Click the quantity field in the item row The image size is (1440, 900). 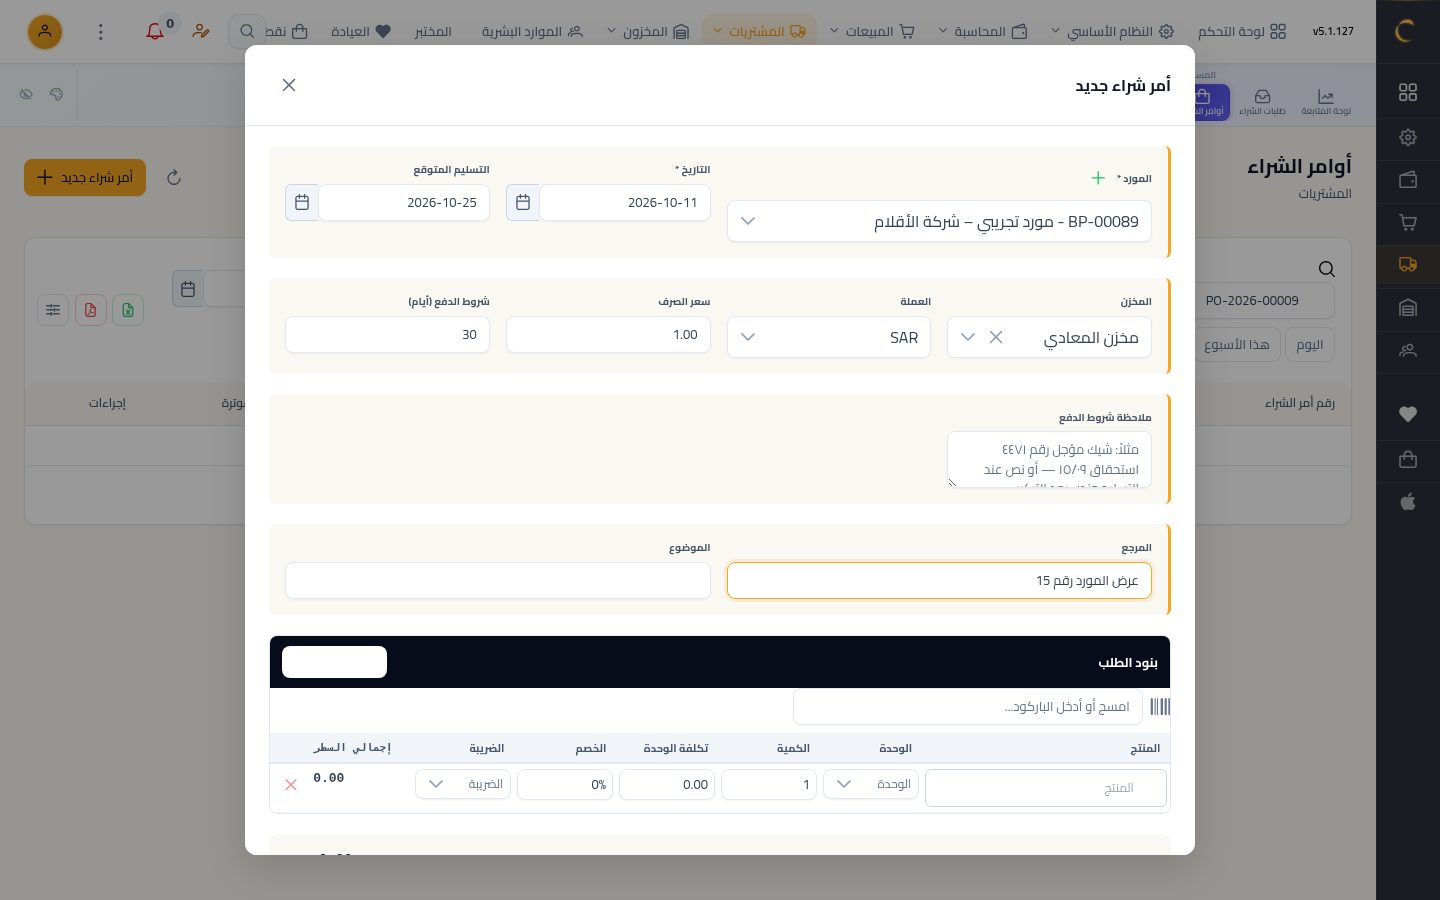click(x=769, y=784)
